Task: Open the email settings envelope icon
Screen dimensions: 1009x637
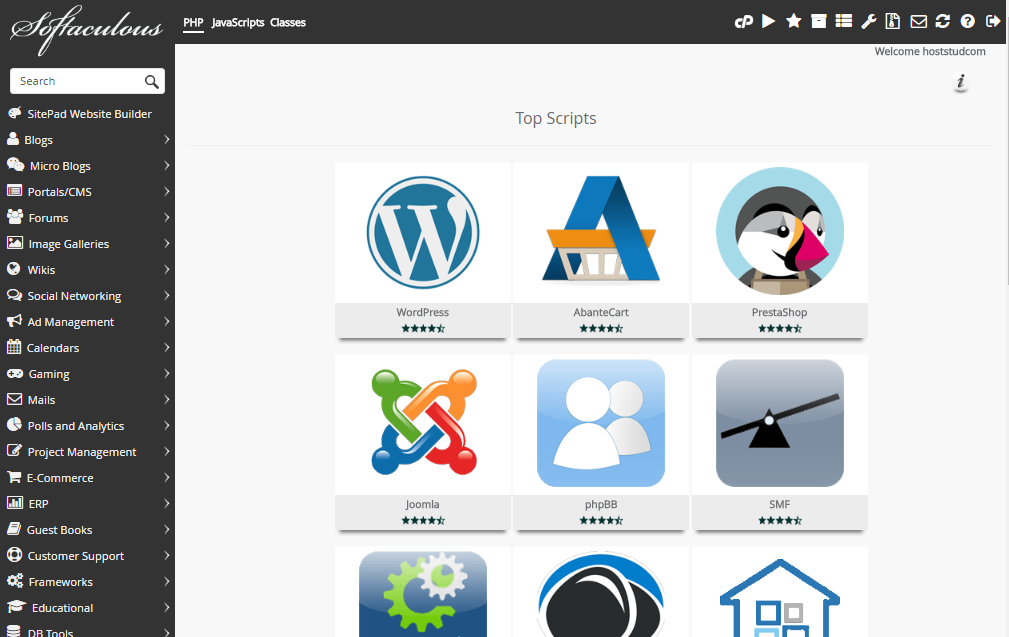Action: [x=918, y=22]
